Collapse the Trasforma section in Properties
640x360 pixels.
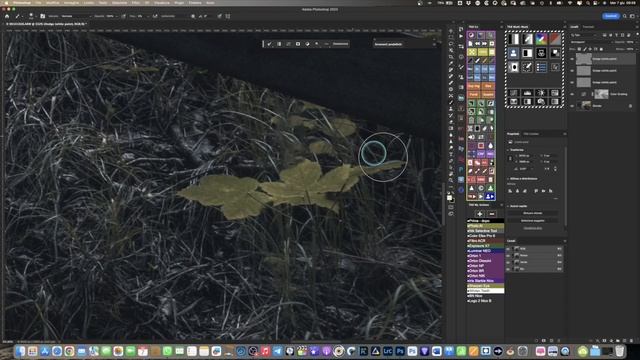tap(508, 150)
